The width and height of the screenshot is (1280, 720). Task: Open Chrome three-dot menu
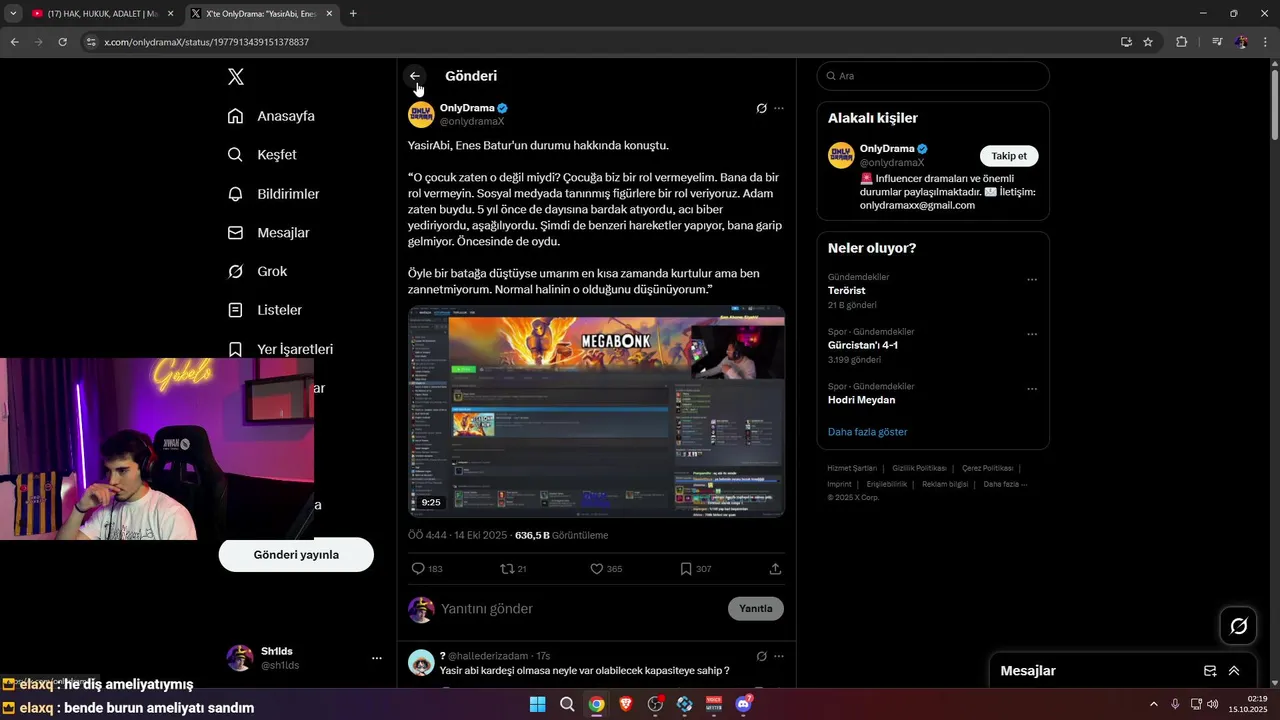click(x=1266, y=42)
